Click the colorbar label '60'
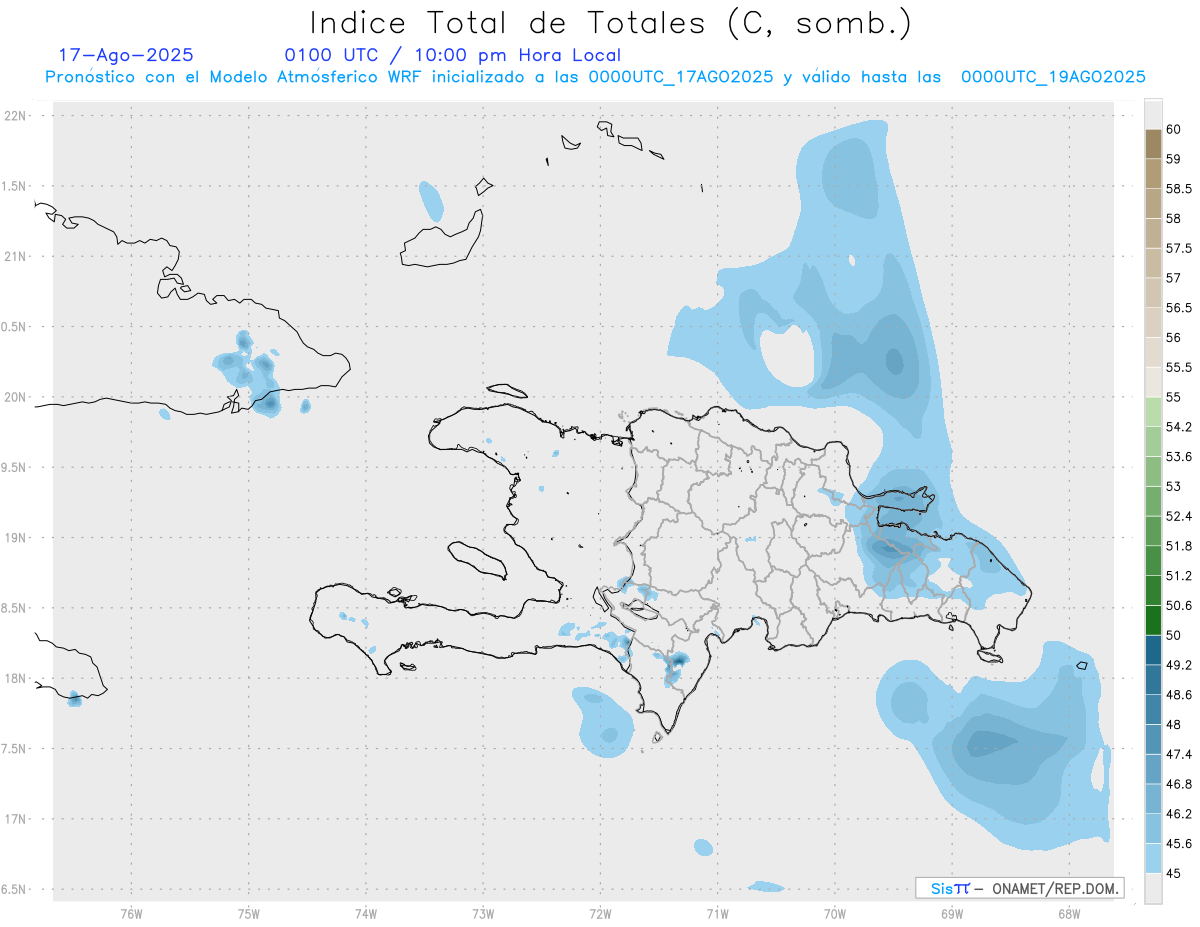The width and height of the screenshot is (1200, 927). click(1174, 130)
